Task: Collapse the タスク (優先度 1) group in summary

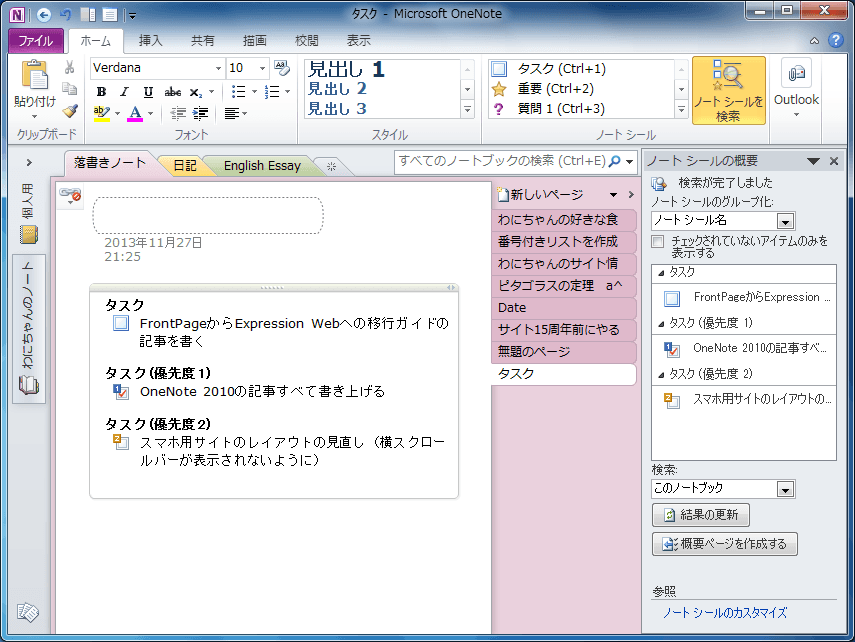Action: pyautogui.click(x=661, y=324)
